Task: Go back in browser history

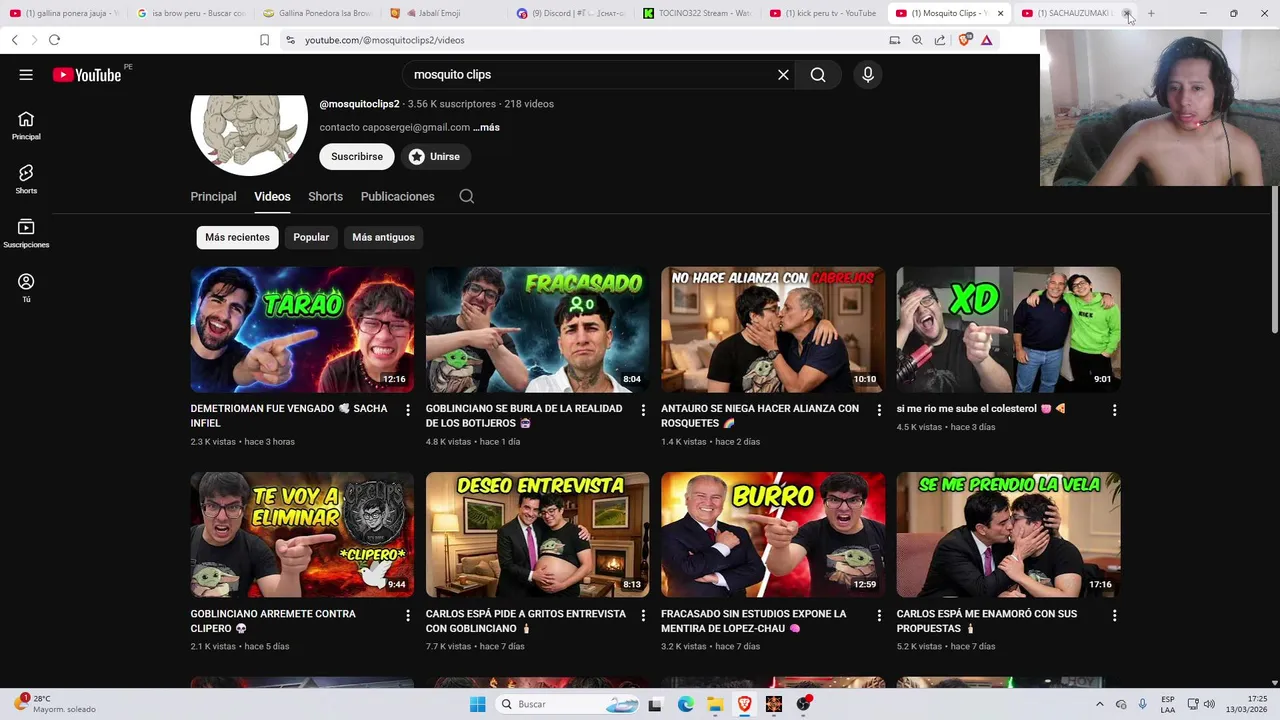Action: coord(14,40)
